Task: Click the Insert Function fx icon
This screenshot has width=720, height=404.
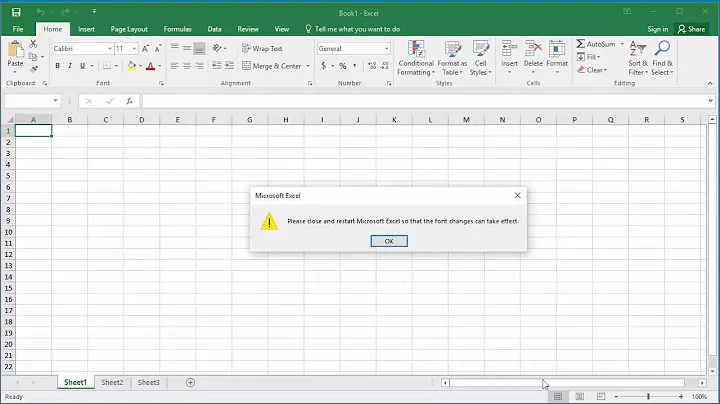Action: tap(129, 101)
